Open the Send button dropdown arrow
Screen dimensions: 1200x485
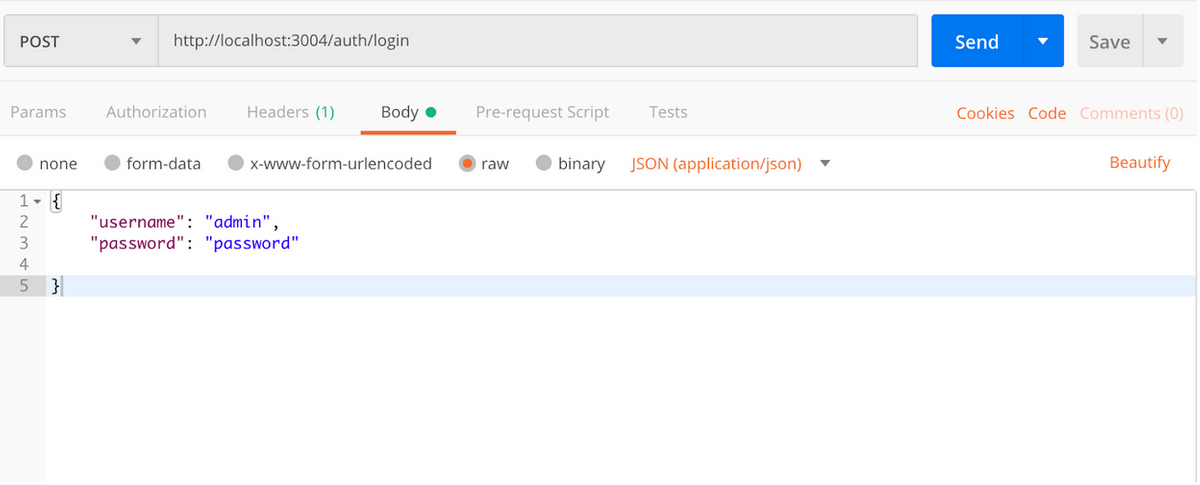pos(1043,41)
